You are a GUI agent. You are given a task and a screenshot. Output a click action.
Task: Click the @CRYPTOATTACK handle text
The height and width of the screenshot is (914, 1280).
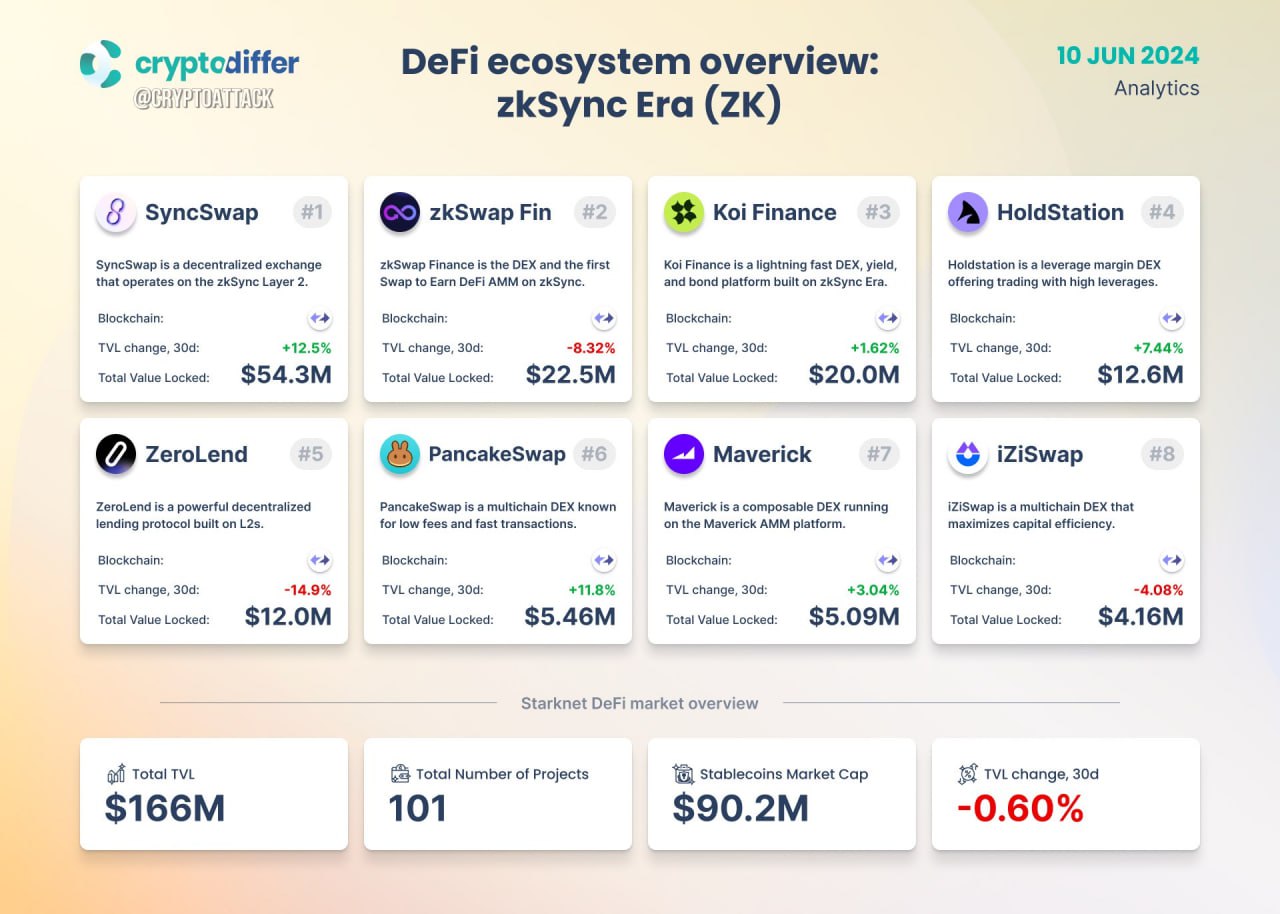point(204,98)
